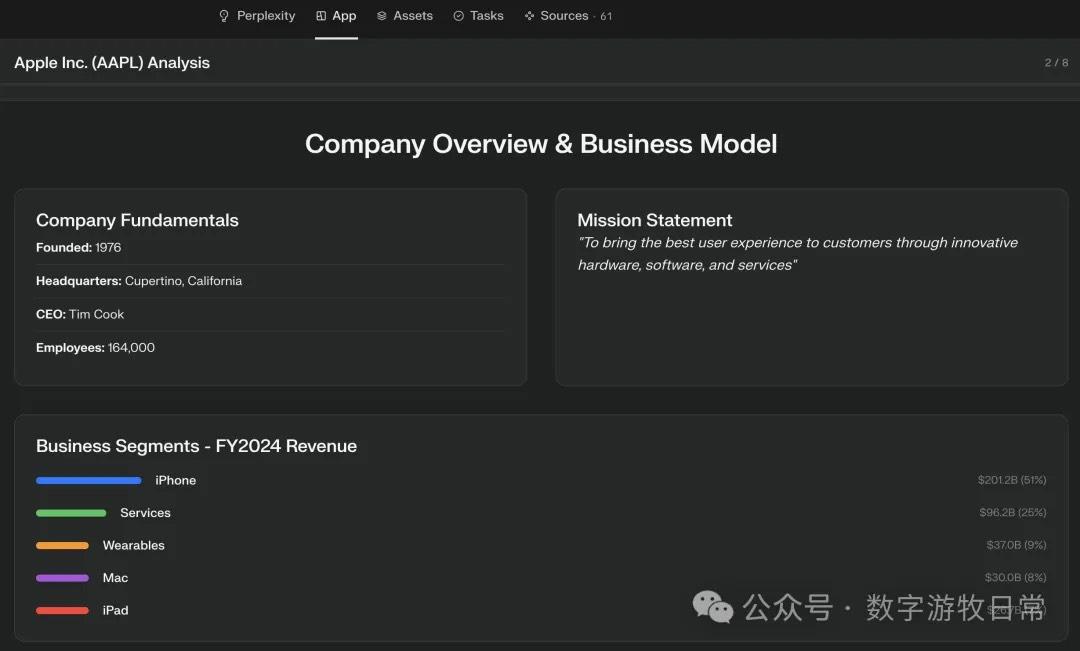Click the Sources sparkle icon
Viewport: 1080px width, 651px height.
tap(529, 16)
